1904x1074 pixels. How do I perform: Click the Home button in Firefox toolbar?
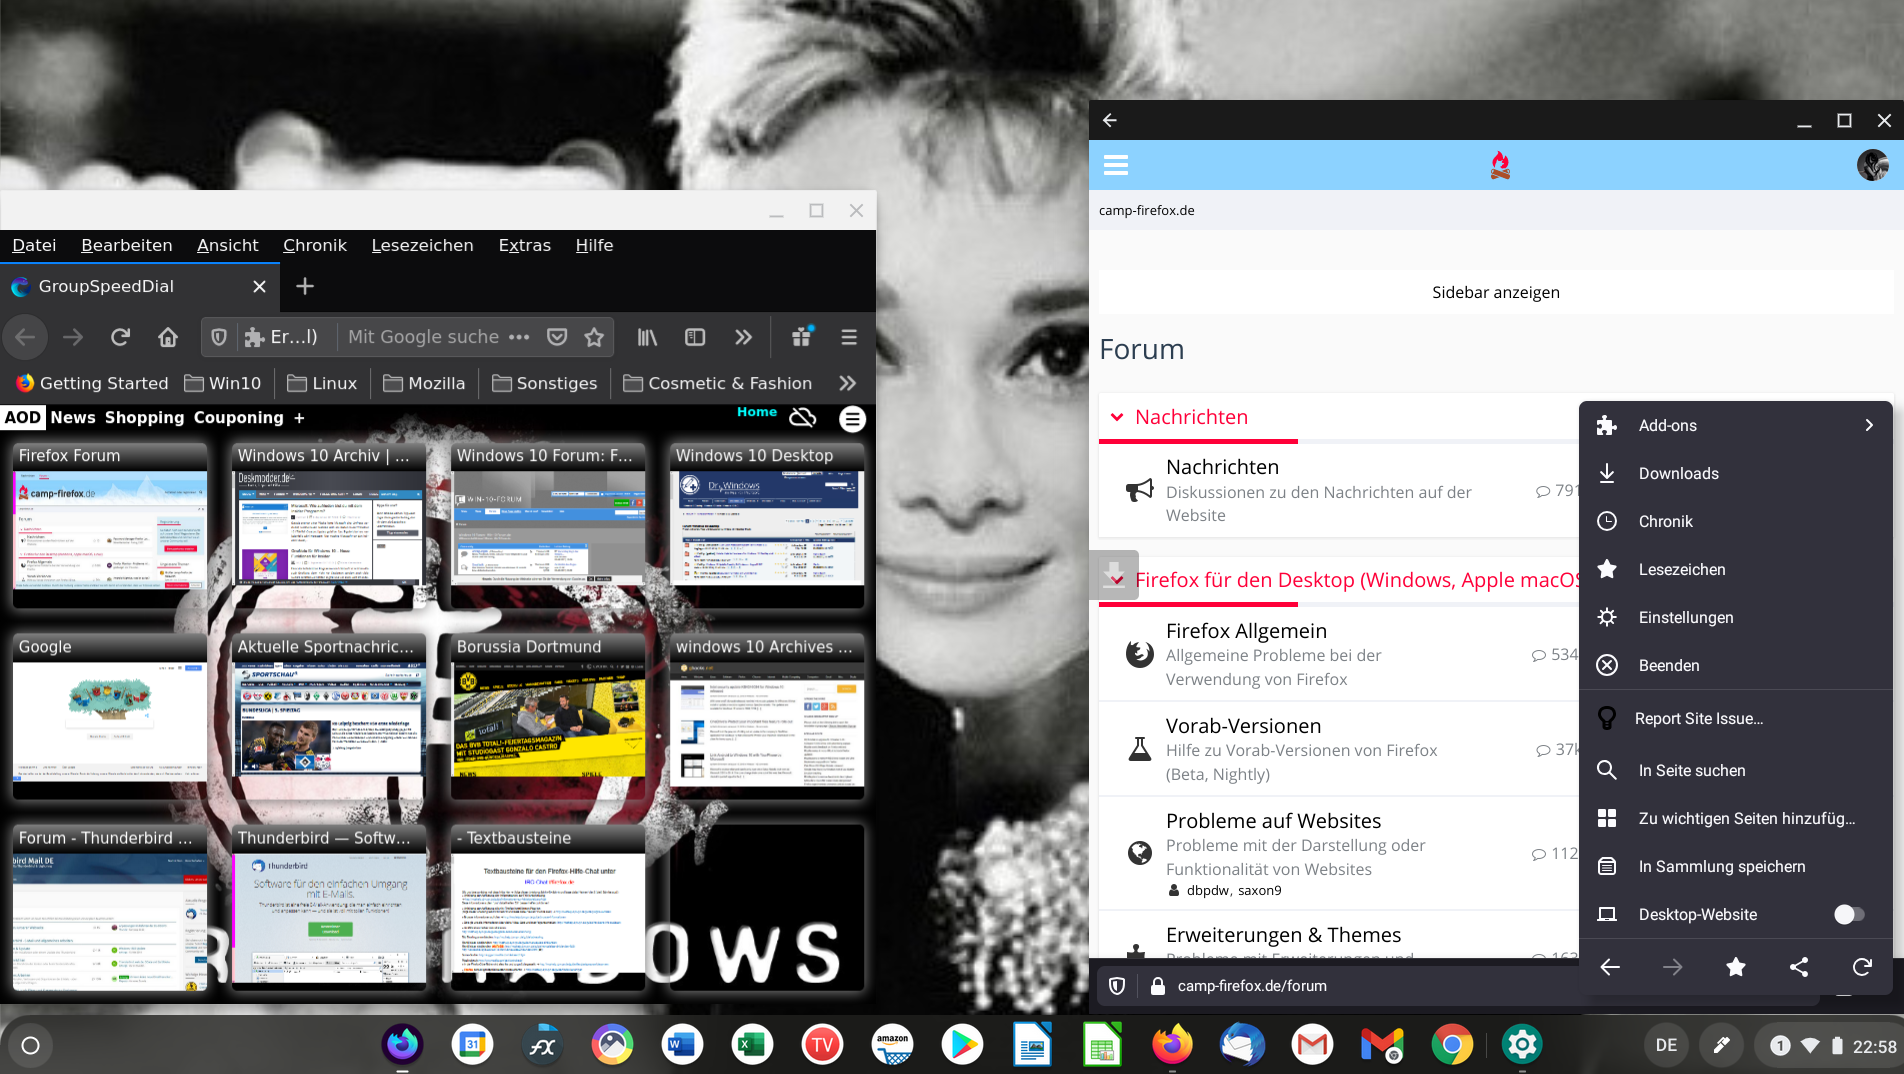168,337
